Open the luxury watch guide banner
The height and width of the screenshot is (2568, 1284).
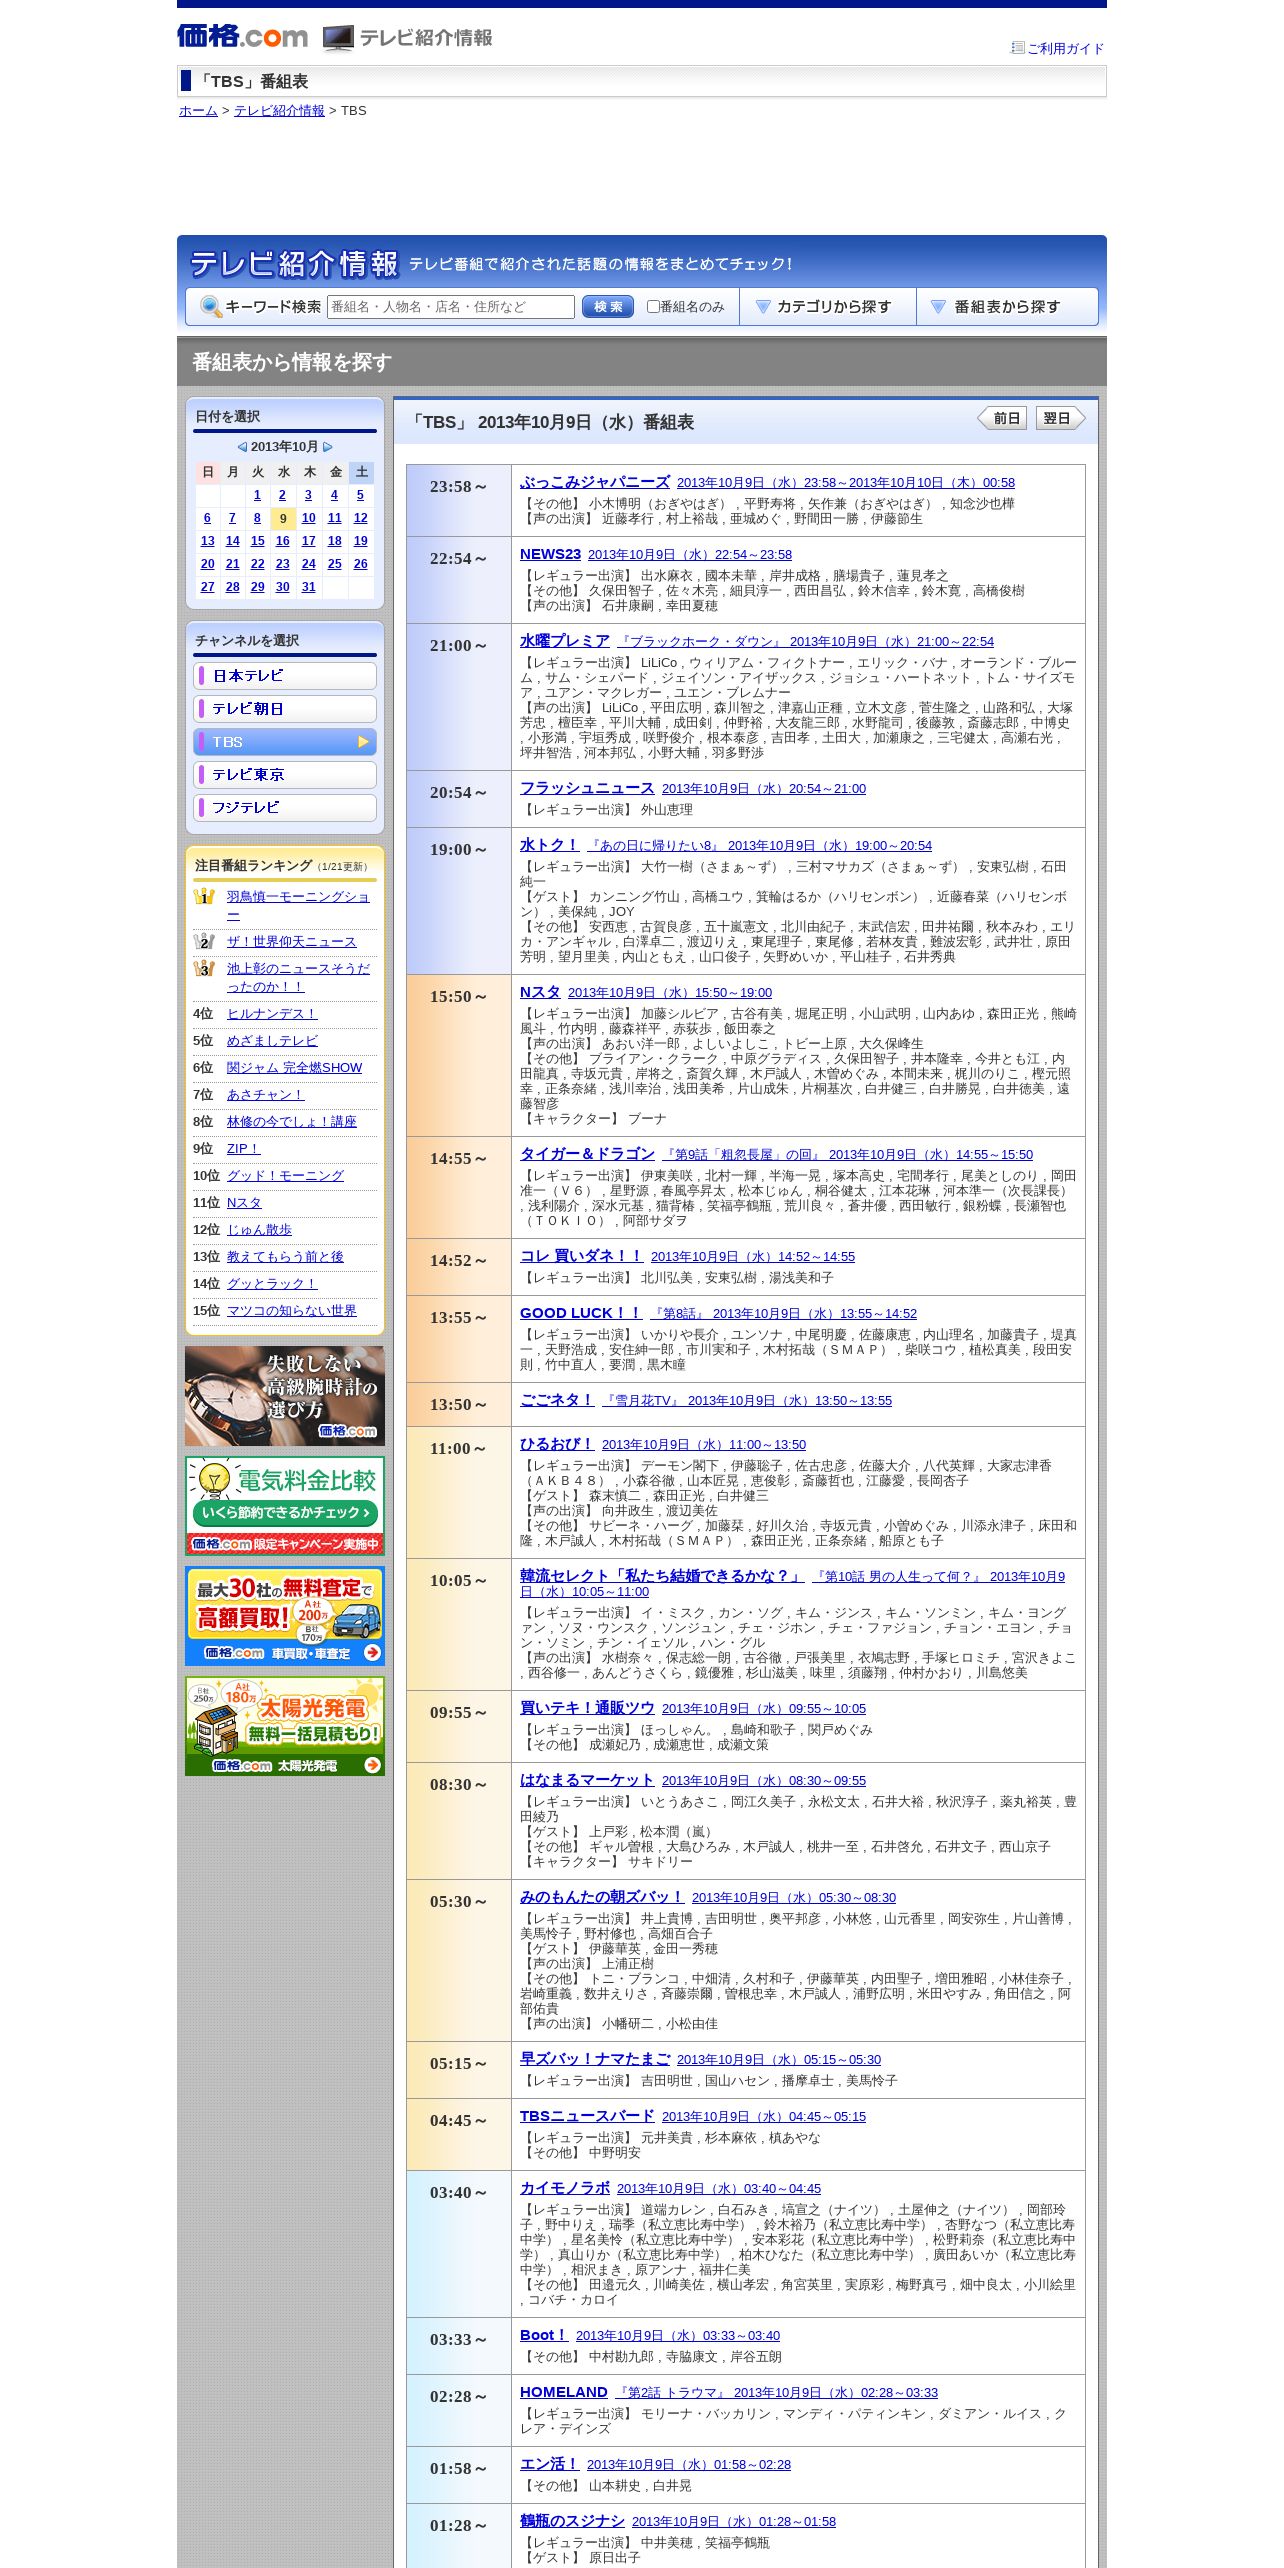tap(285, 1396)
